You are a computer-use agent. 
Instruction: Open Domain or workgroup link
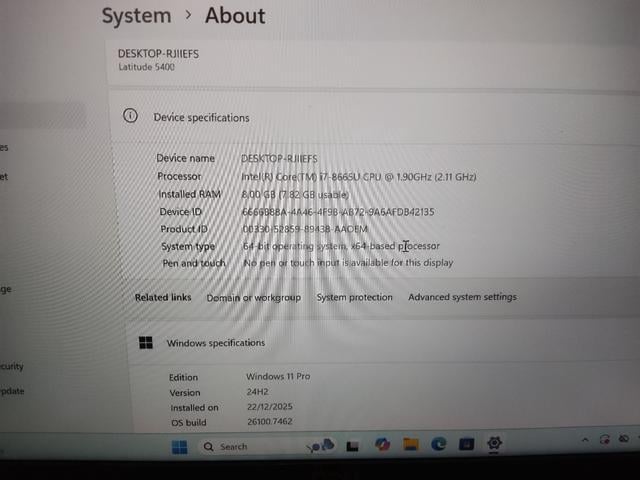pos(253,298)
